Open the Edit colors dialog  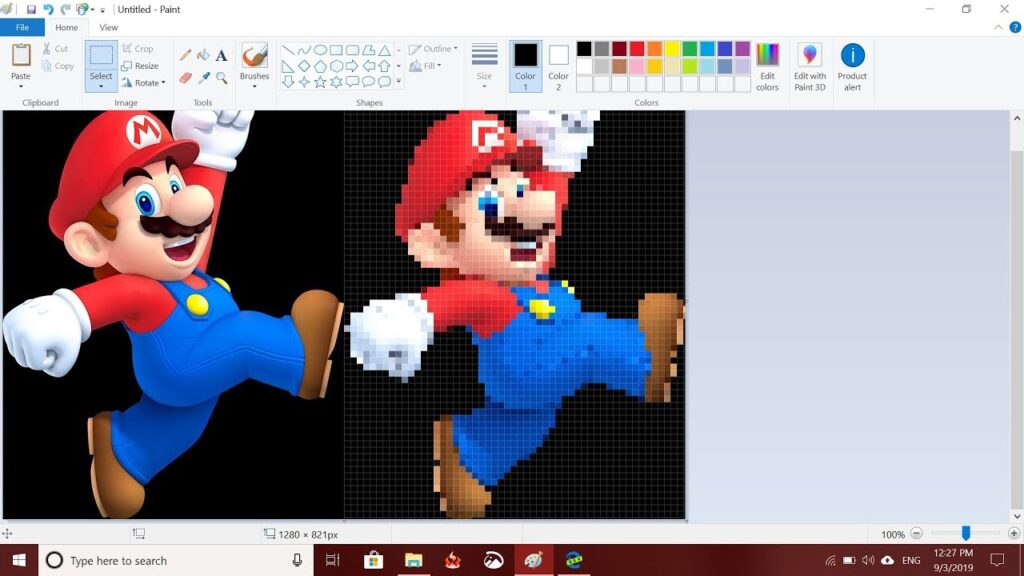tap(767, 66)
